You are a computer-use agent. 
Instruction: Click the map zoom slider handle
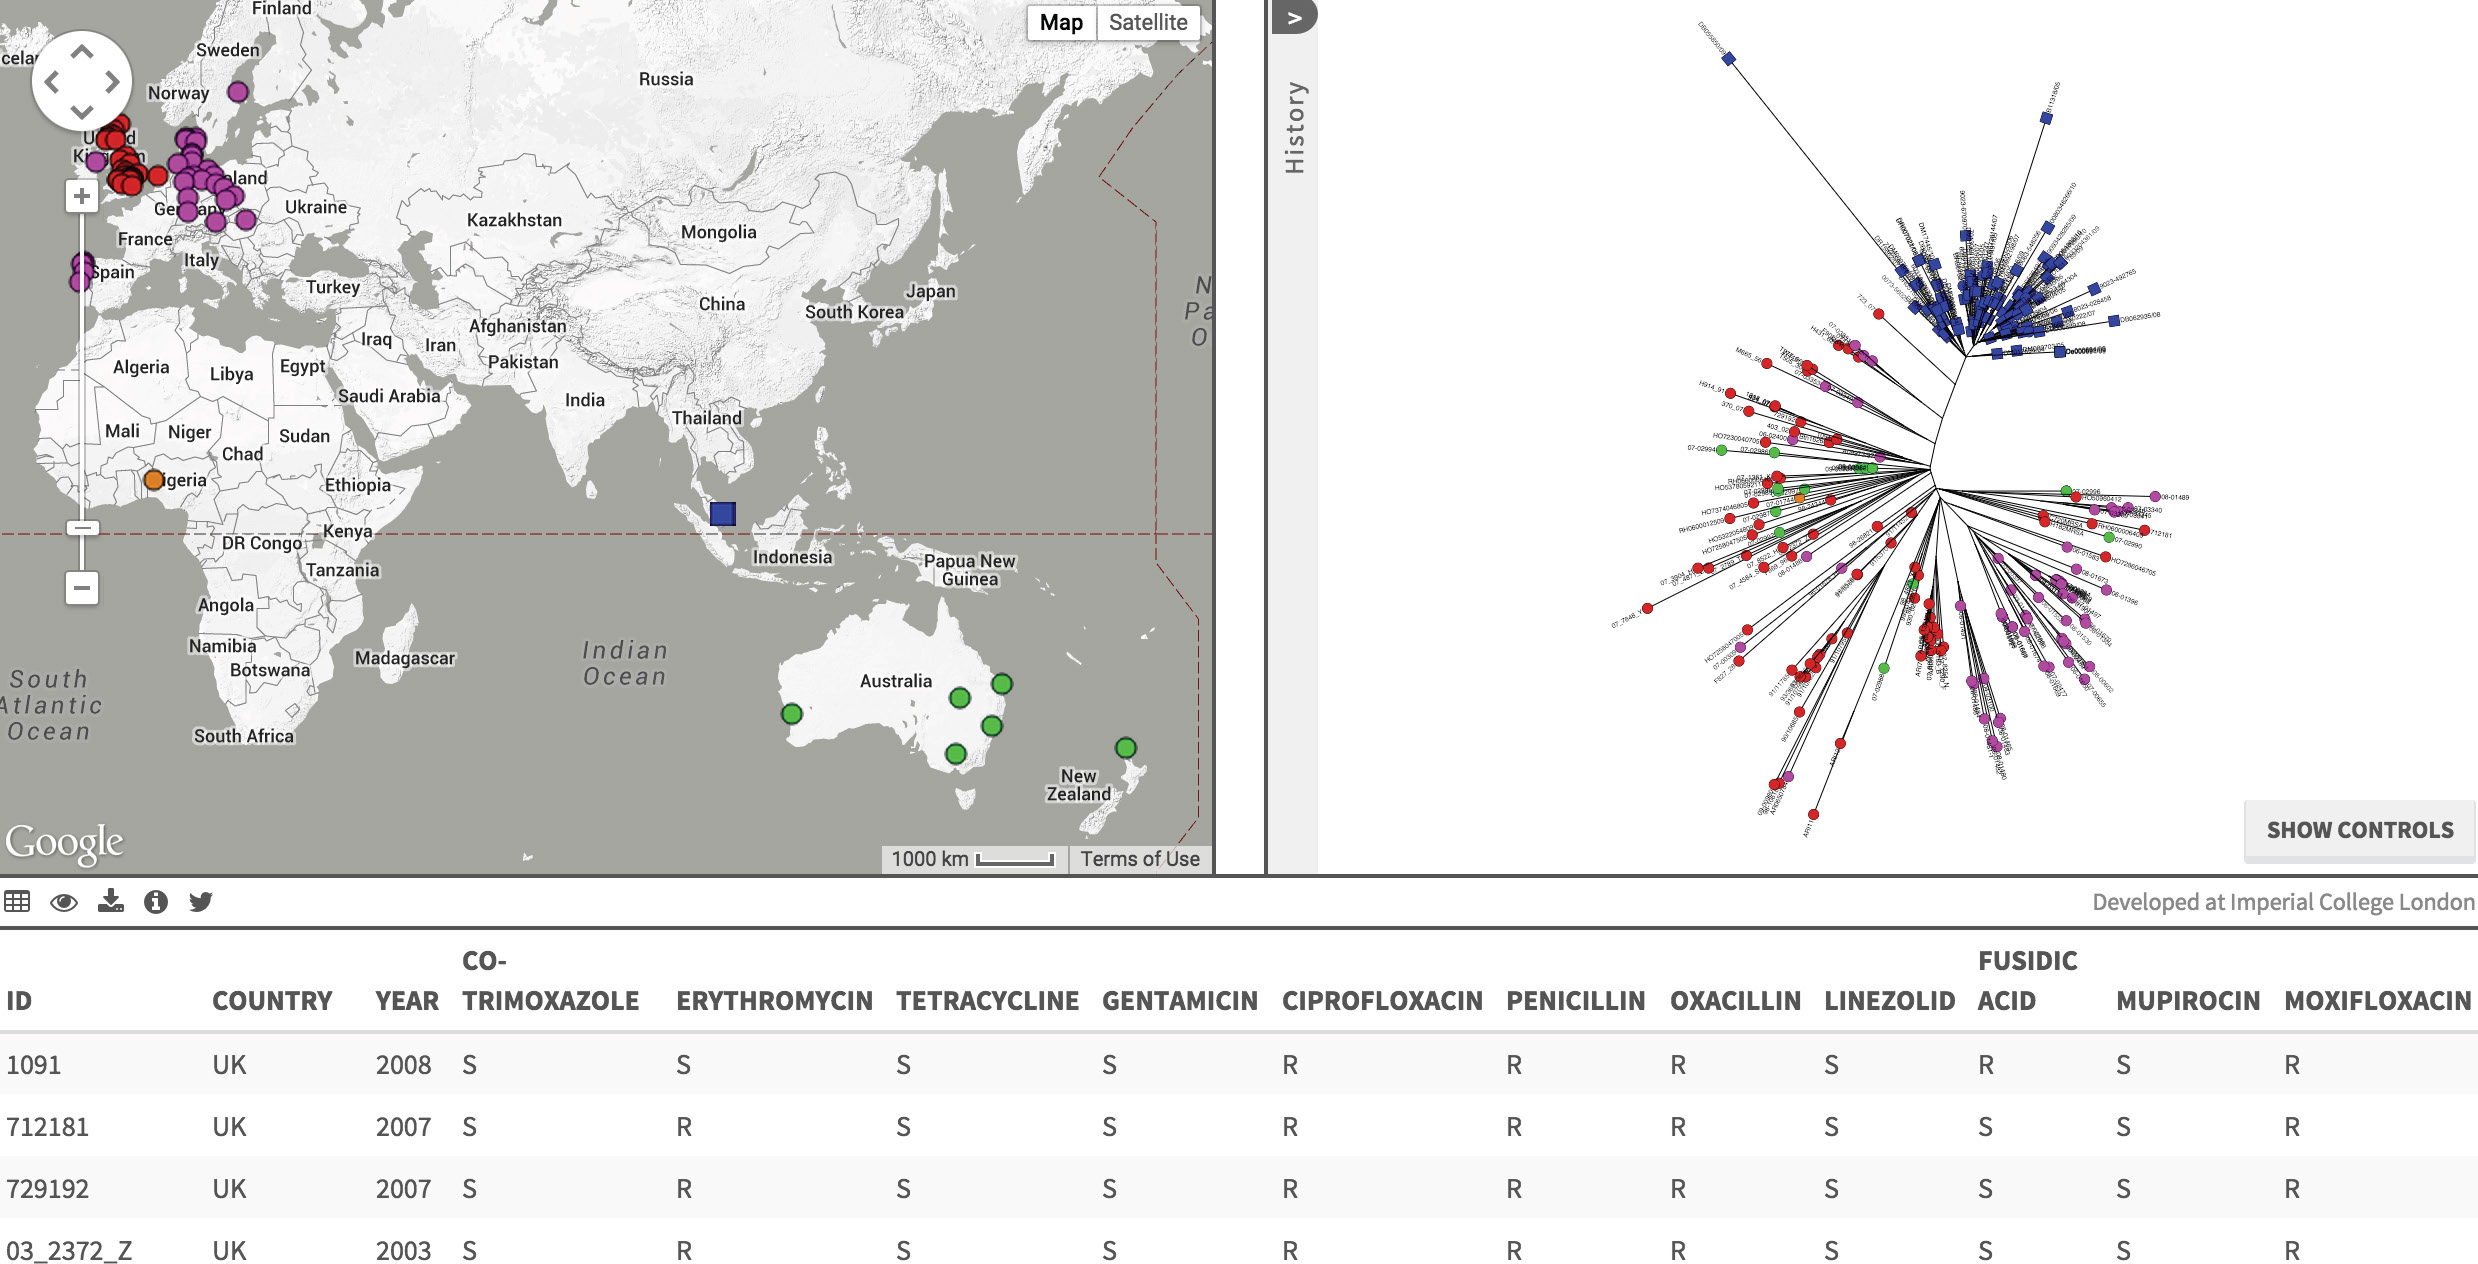[82, 528]
